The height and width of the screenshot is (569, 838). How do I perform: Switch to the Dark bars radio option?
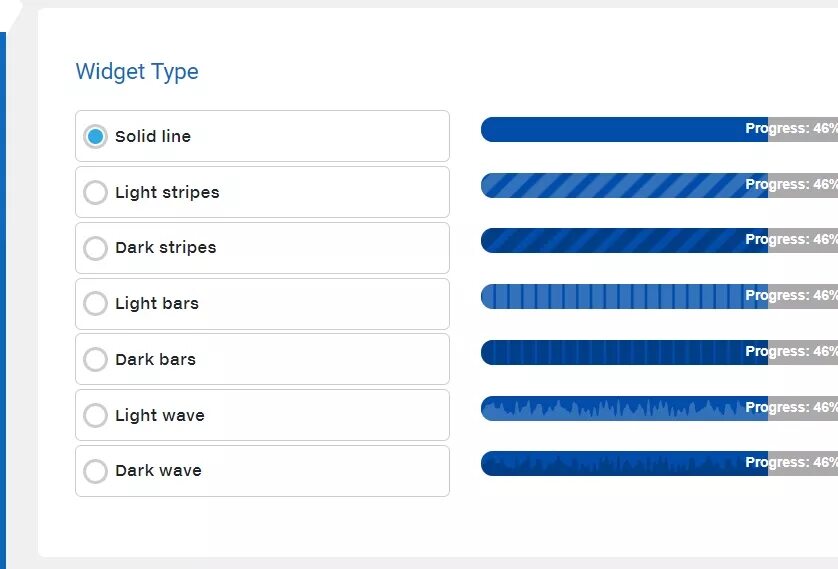click(96, 359)
